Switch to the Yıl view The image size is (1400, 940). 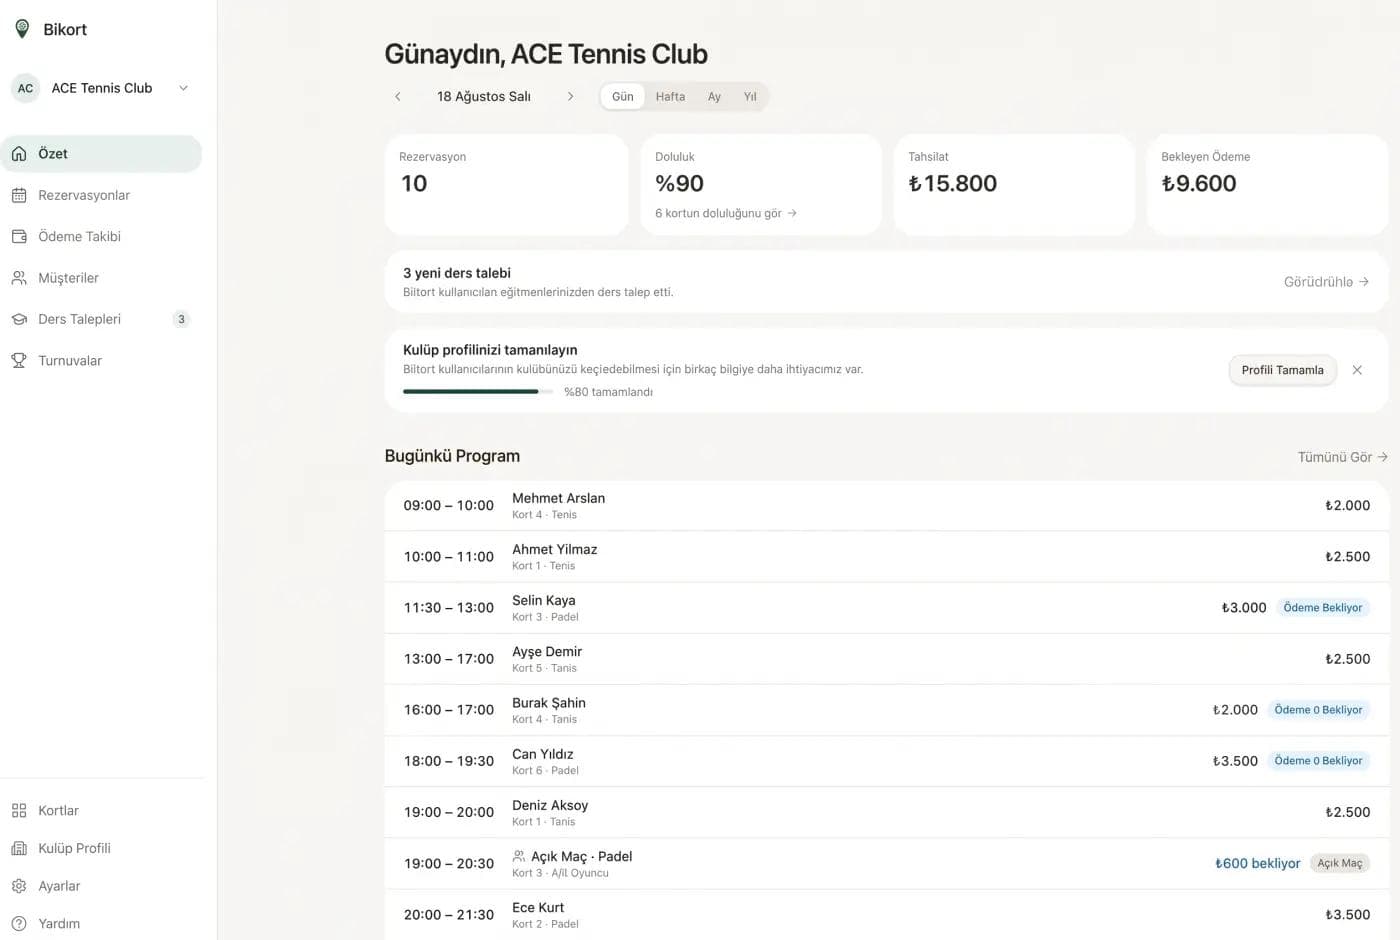(750, 97)
